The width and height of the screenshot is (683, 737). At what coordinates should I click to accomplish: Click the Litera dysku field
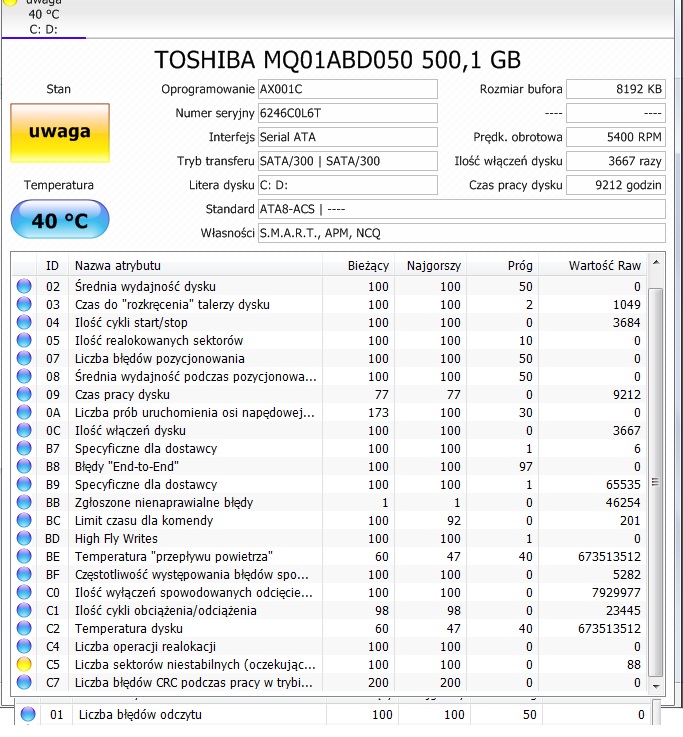(x=347, y=185)
